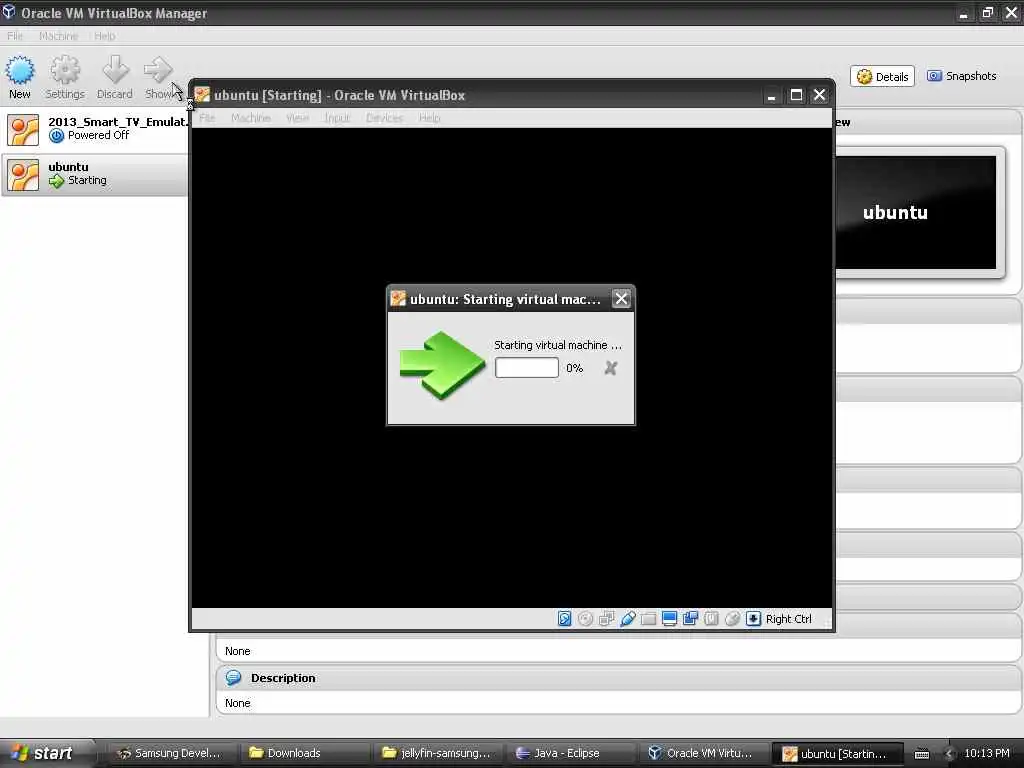Click the USB devices status icon
The width and height of the screenshot is (1024, 768).
coord(628,618)
